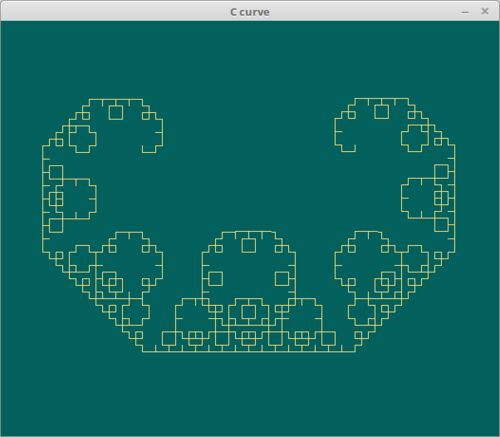The width and height of the screenshot is (500, 437).
Task: Select the upper square on the right edge
Action: (441, 171)
